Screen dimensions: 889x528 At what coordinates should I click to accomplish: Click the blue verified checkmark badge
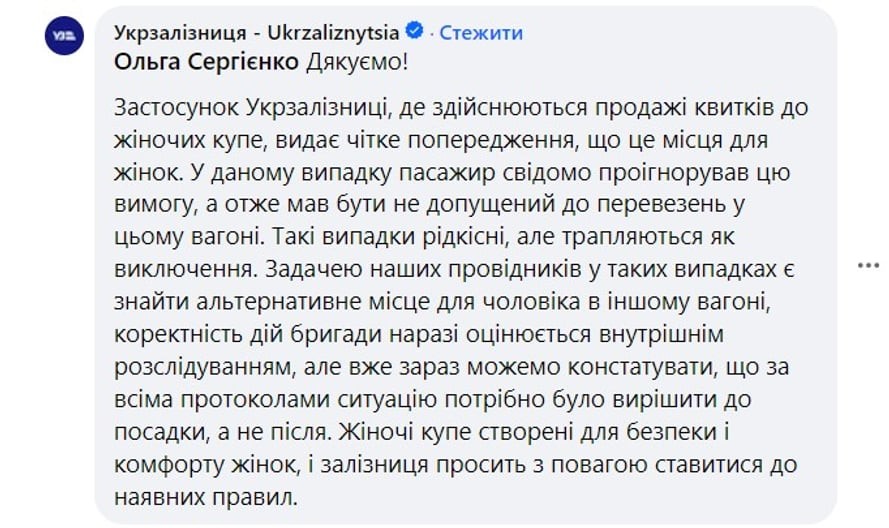pos(415,30)
